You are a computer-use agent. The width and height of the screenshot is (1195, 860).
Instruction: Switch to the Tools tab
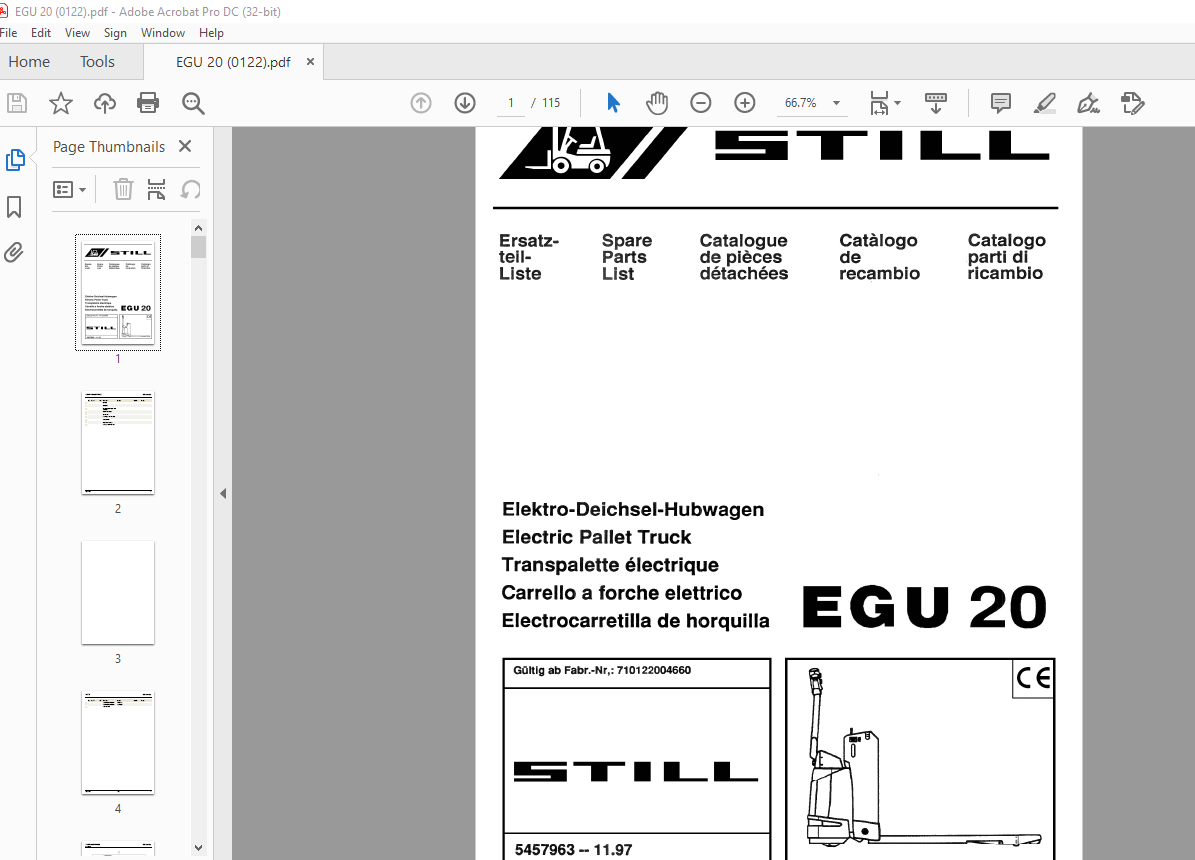pos(98,62)
